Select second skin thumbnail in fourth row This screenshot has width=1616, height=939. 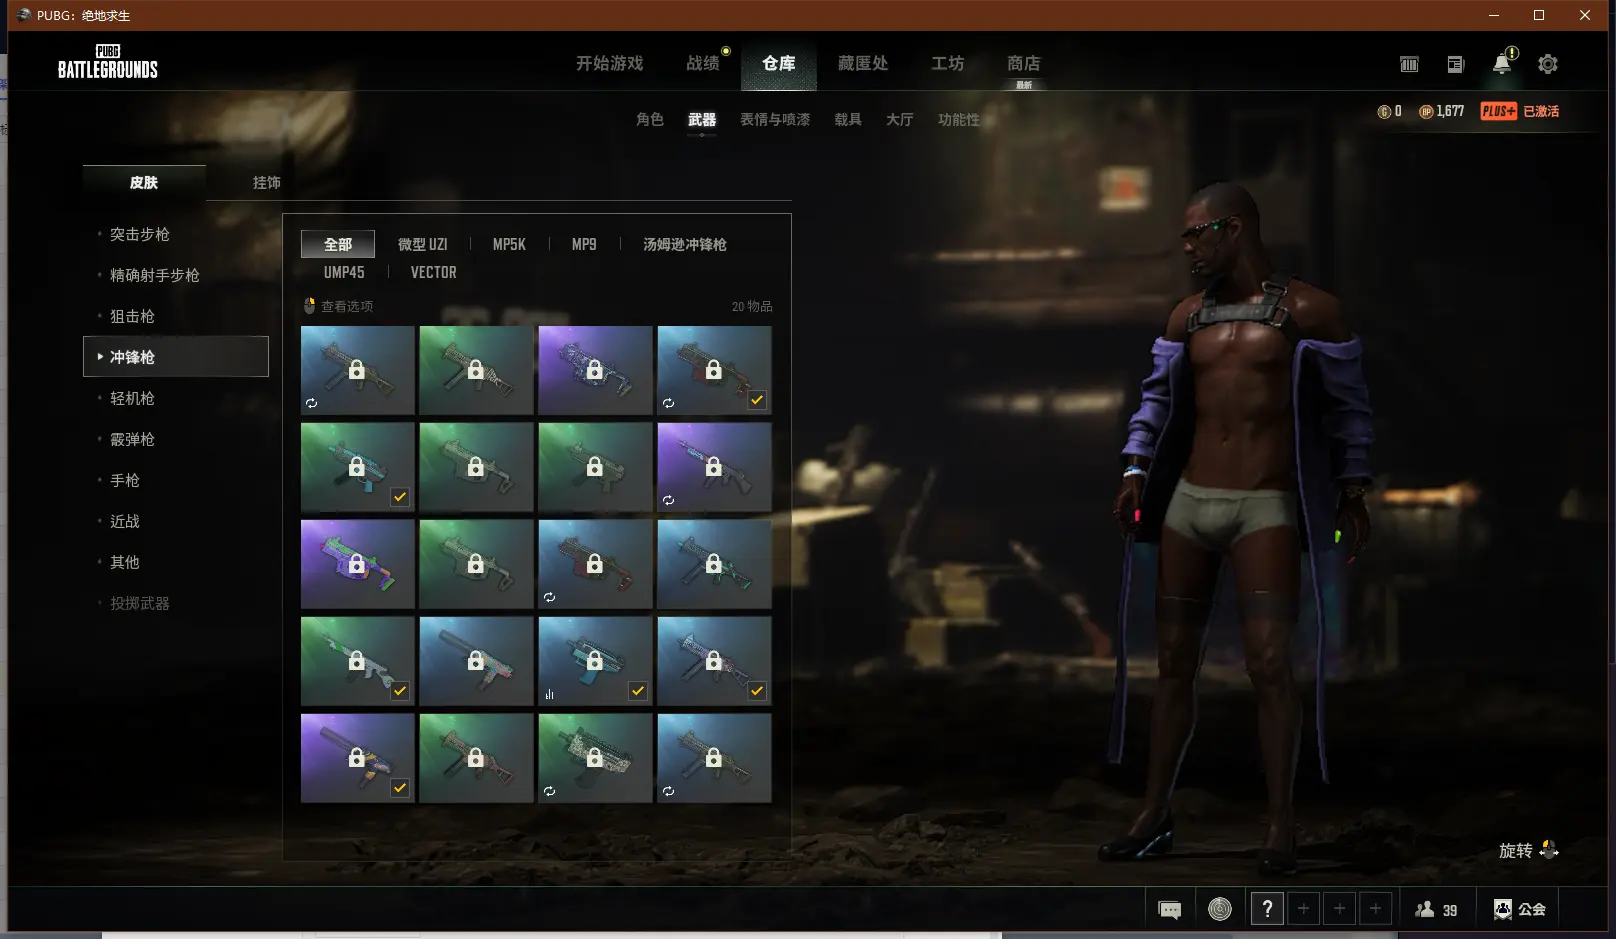(476, 661)
